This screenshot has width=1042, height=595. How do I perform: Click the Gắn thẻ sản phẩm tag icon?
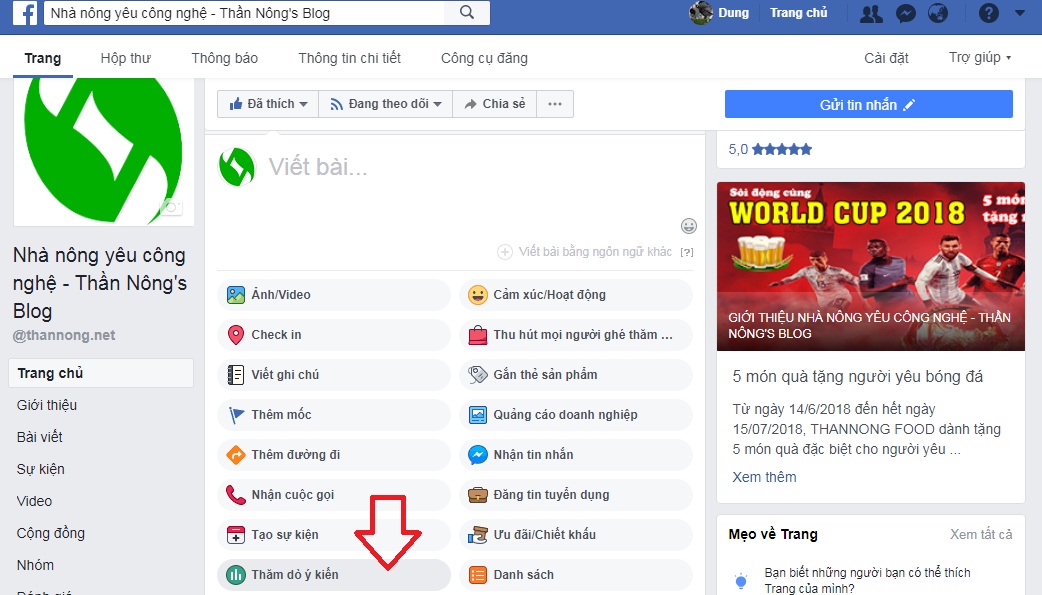pyautogui.click(x=478, y=375)
